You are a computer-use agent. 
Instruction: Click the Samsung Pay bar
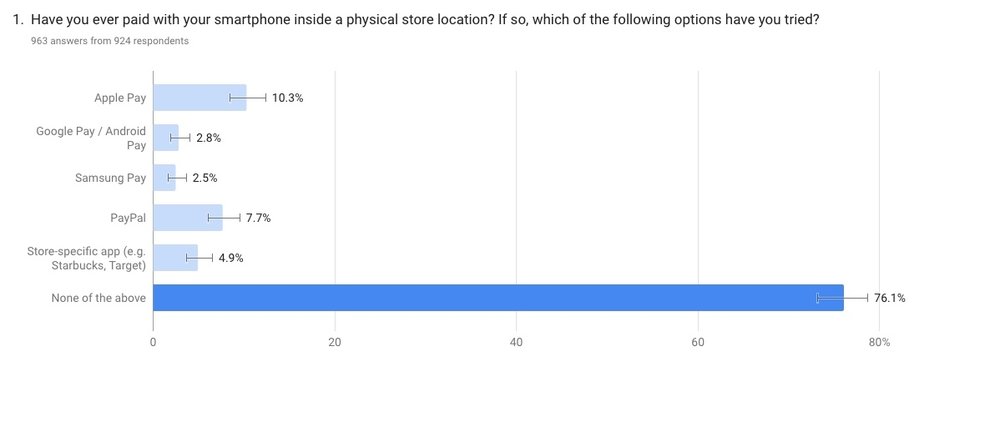(x=165, y=178)
